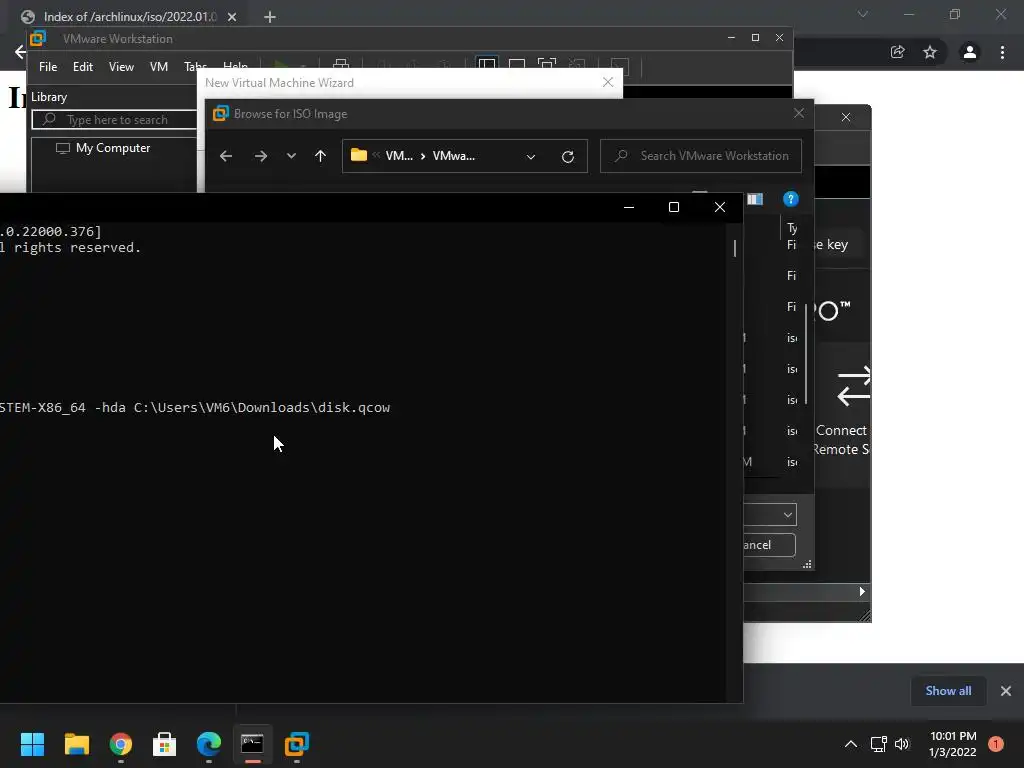
Task: Open network settings from system tray
Action: pos(878,744)
